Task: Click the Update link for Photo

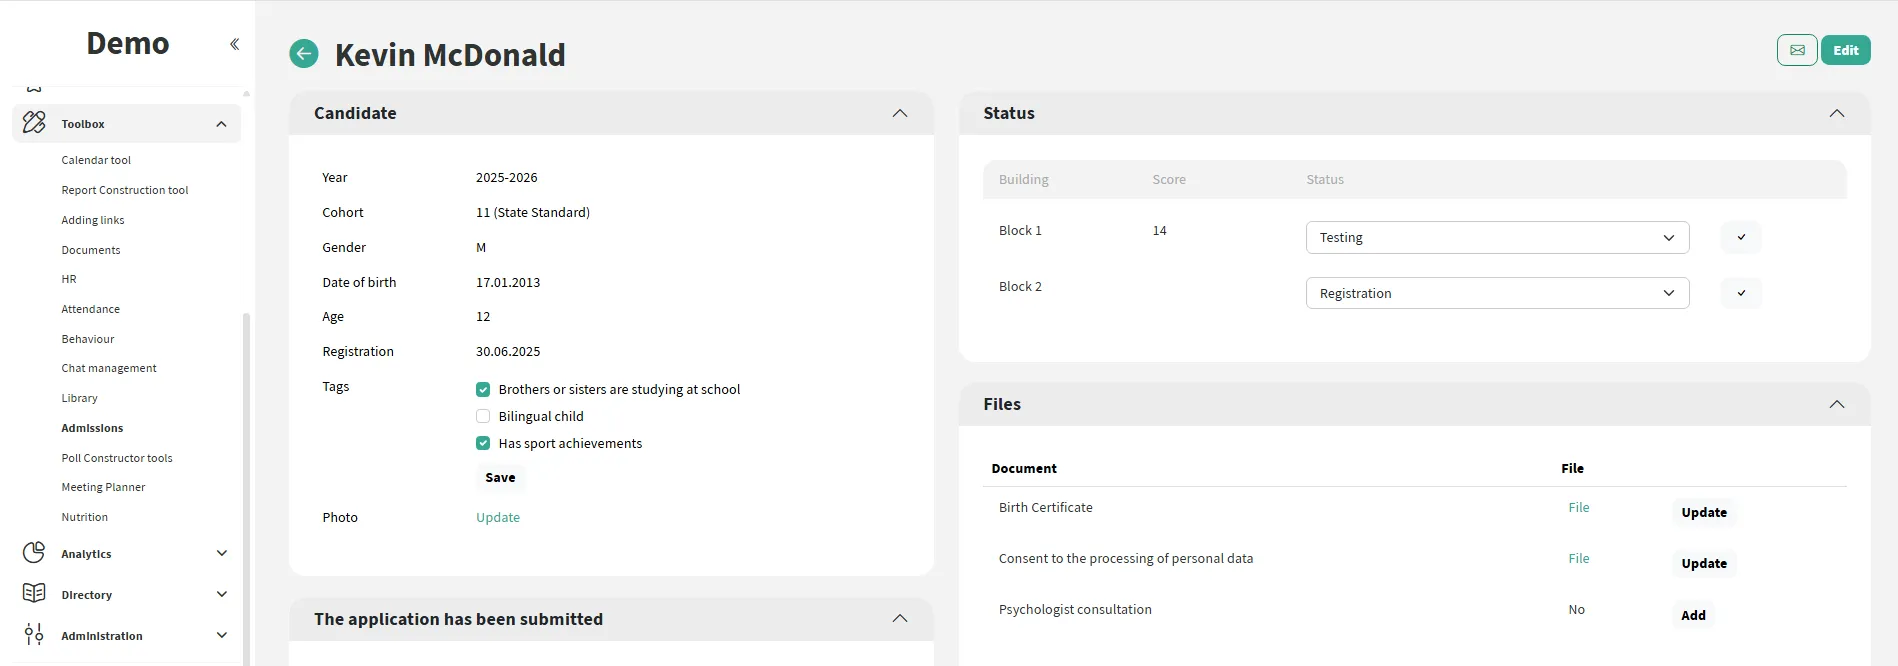Action: 497,518
